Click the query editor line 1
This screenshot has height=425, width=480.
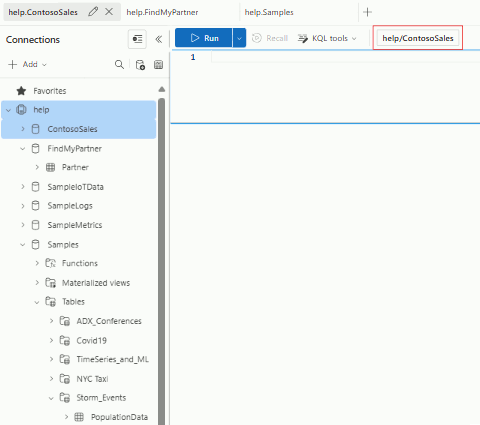(x=345, y=57)
